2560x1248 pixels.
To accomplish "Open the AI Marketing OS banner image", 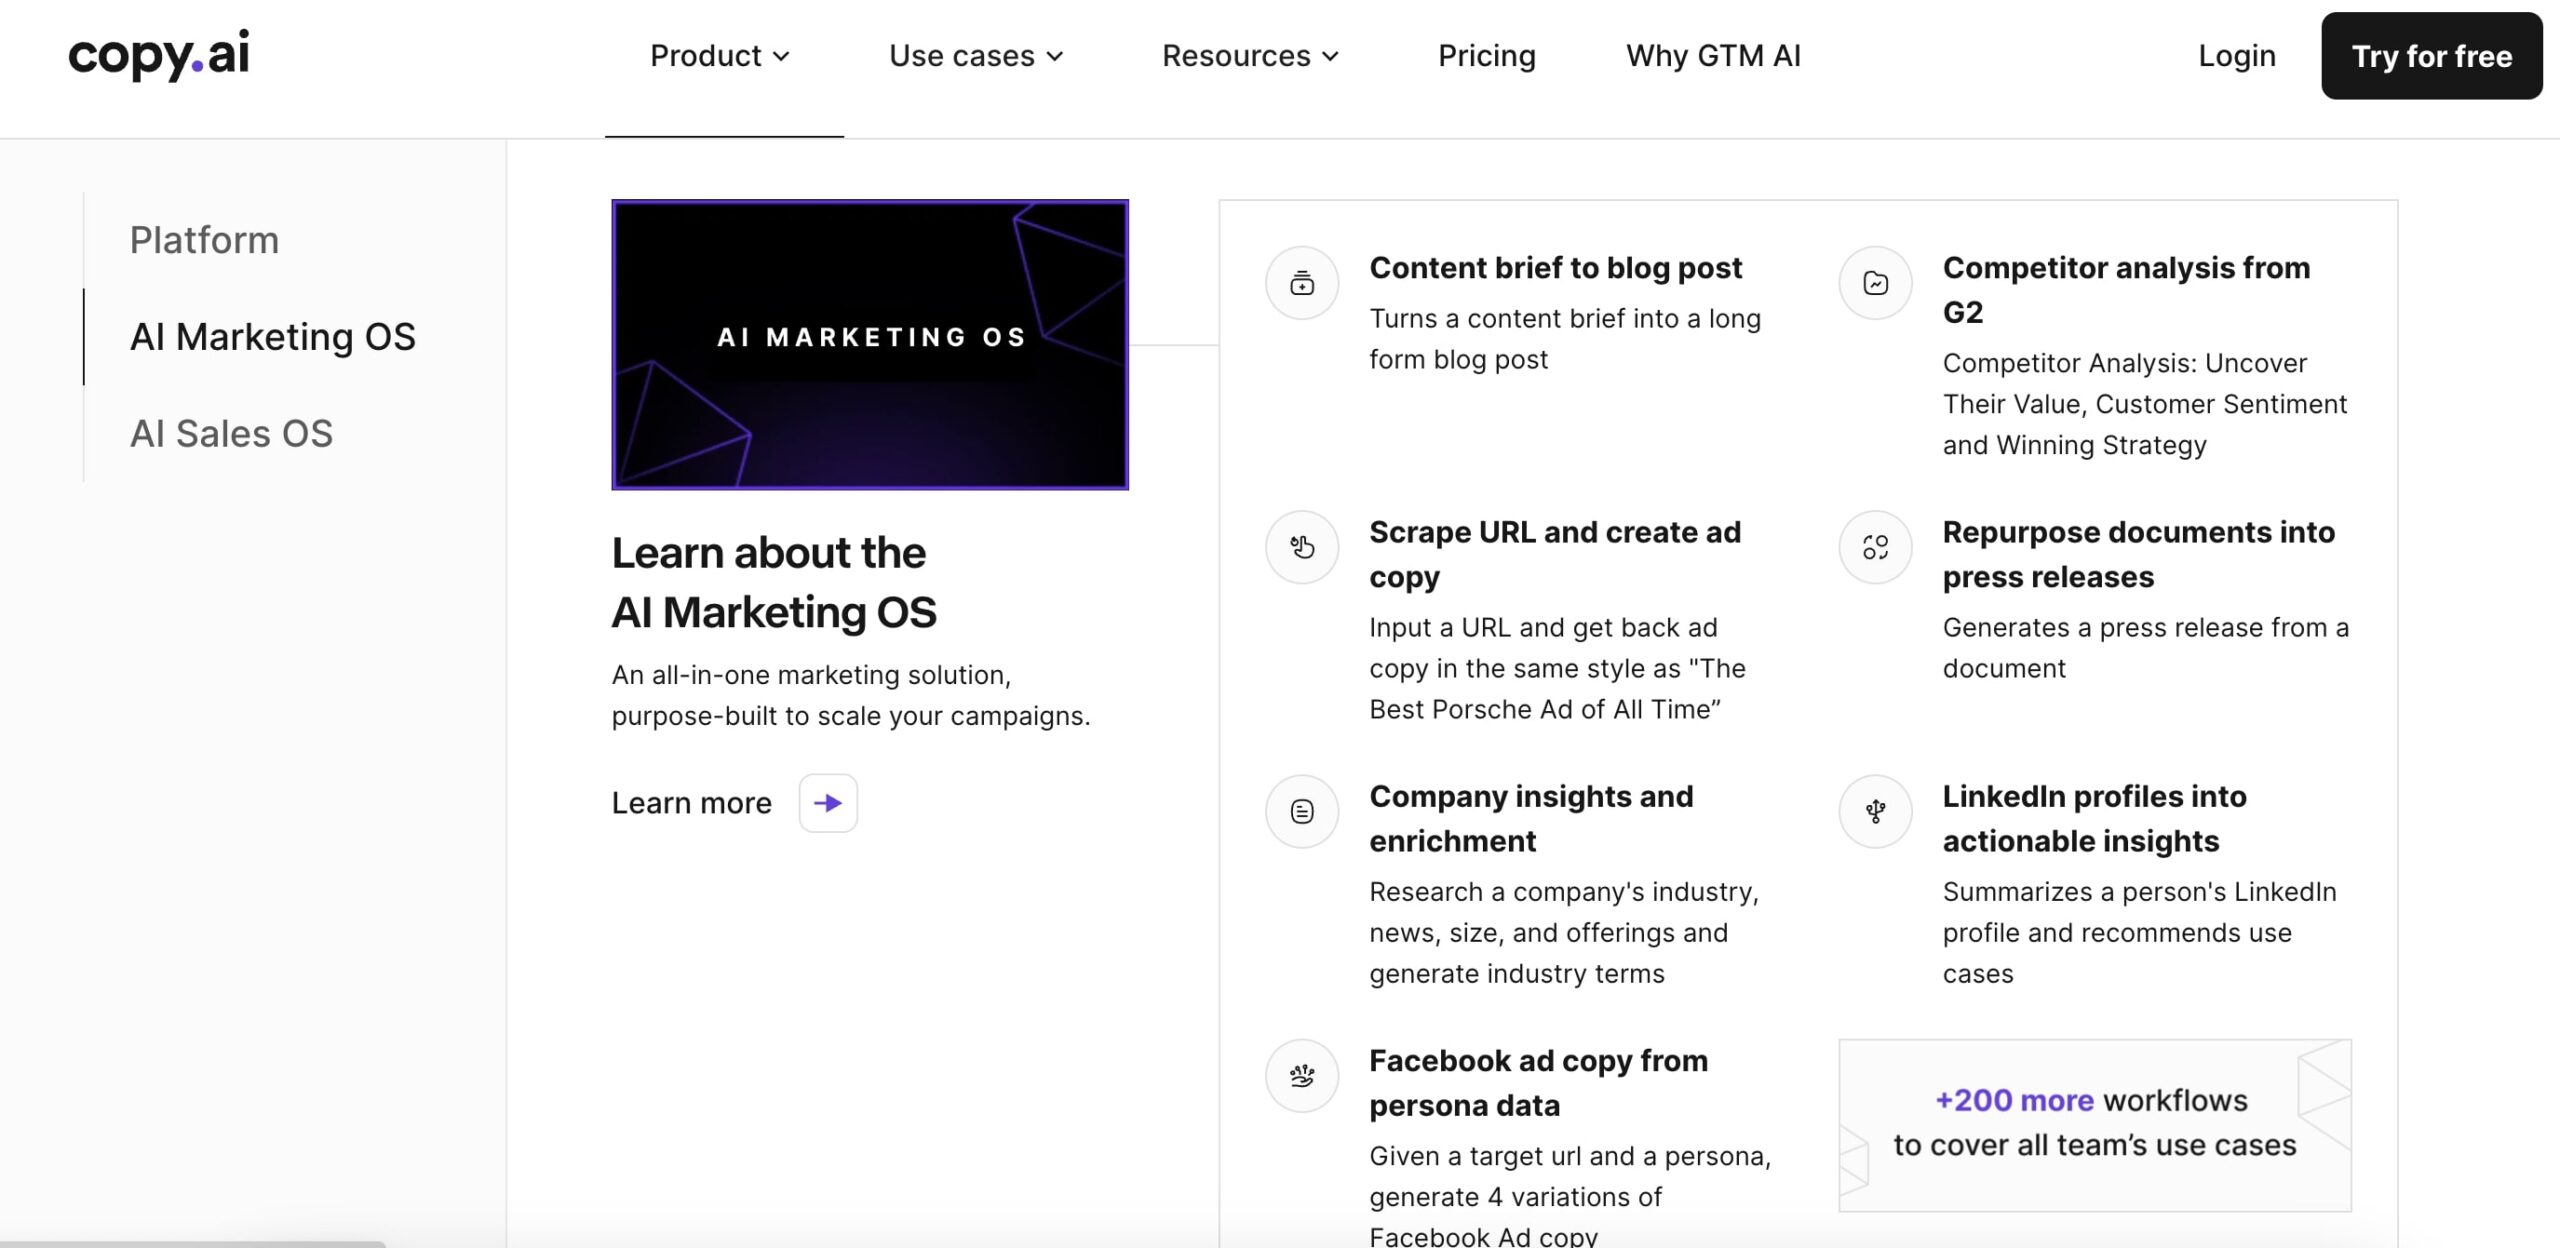I will tap(870, 345).
